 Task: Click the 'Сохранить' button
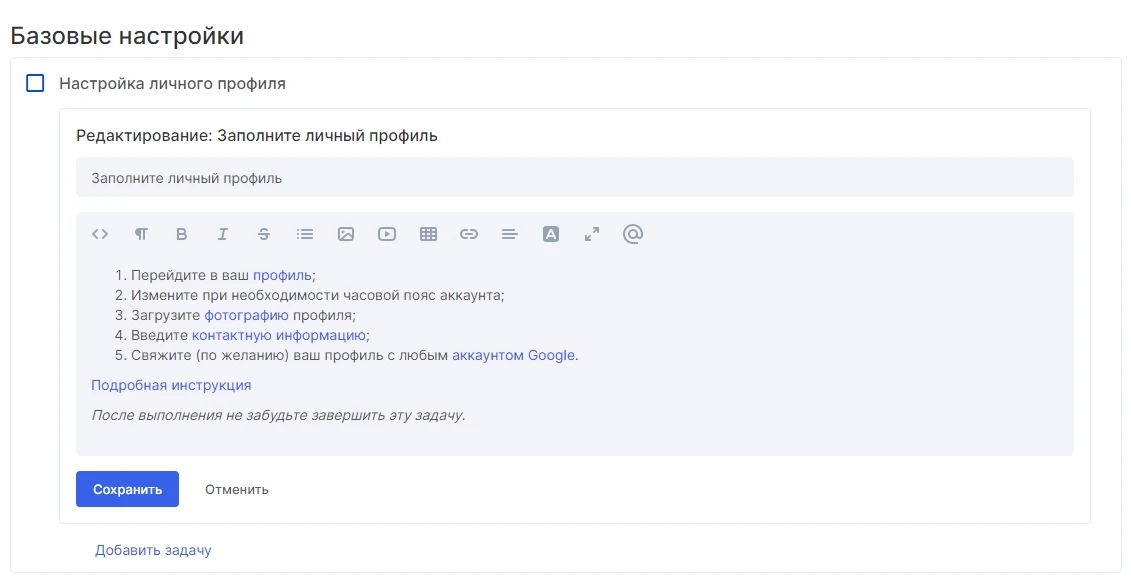pyautogui.click(x=127, y=489)
